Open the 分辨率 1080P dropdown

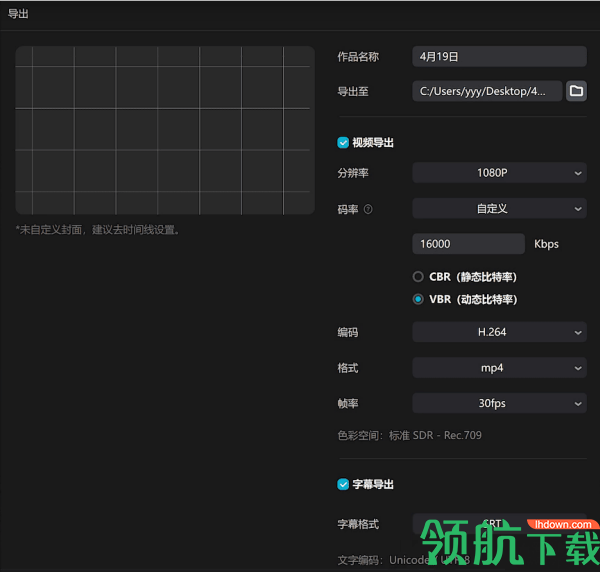tap(499, 173)
